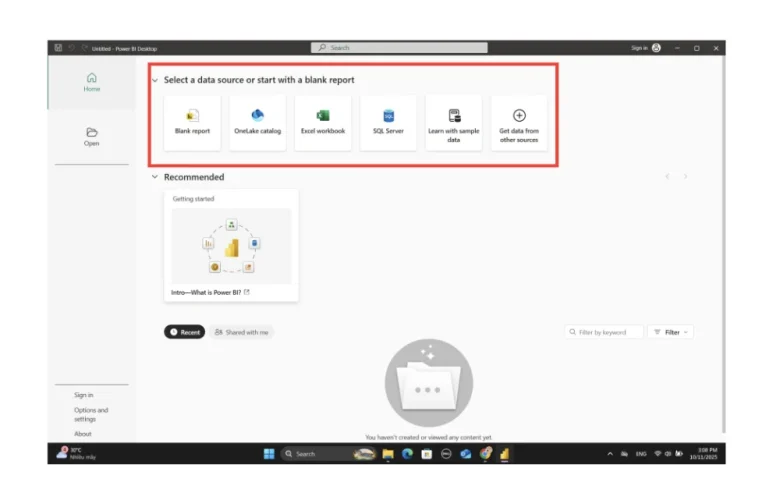Open File Explorer from the taskbar

tap(388, 454)
